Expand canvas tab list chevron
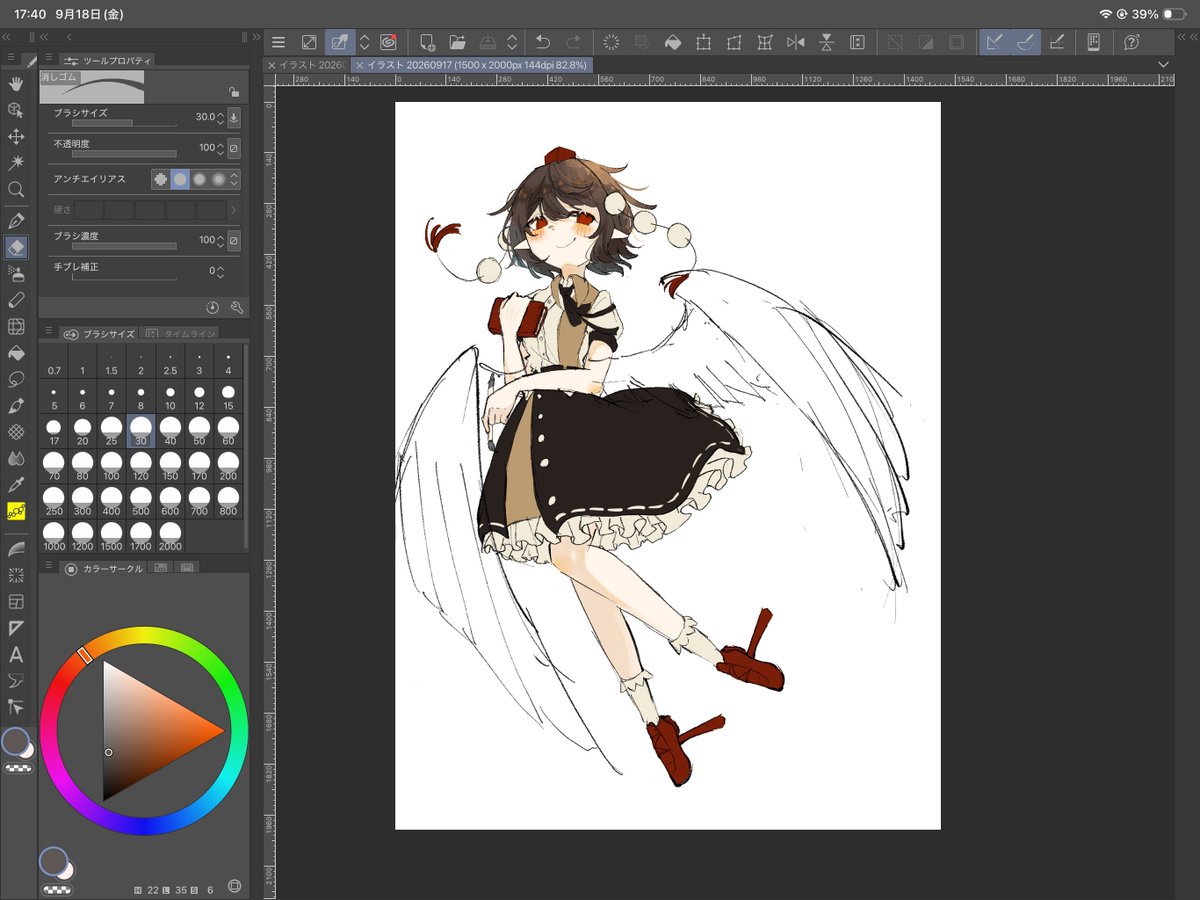The width and height of the screenshot is (1200, 900). (1163, 64)
